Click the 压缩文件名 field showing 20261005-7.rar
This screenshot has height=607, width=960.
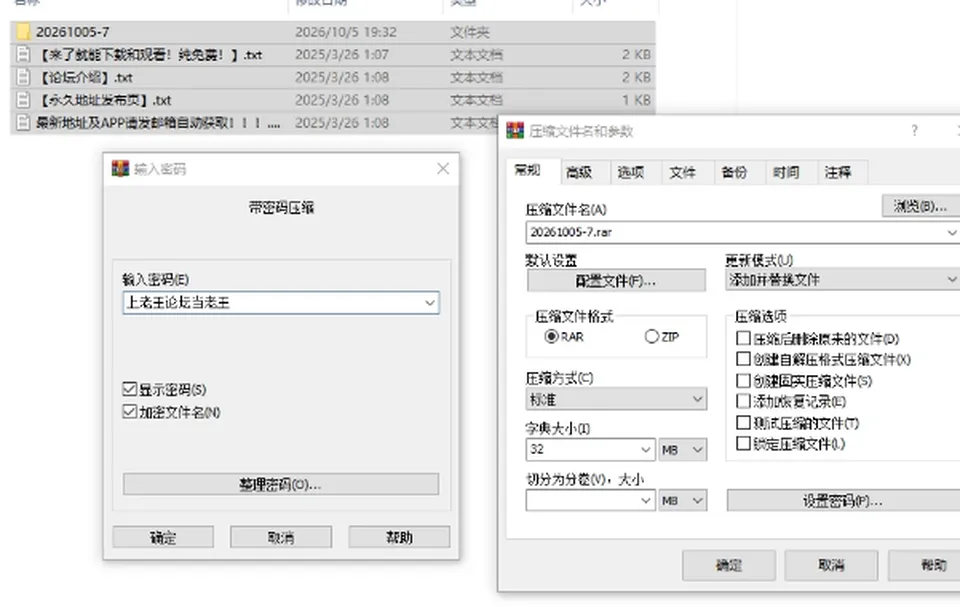point(742,232)
